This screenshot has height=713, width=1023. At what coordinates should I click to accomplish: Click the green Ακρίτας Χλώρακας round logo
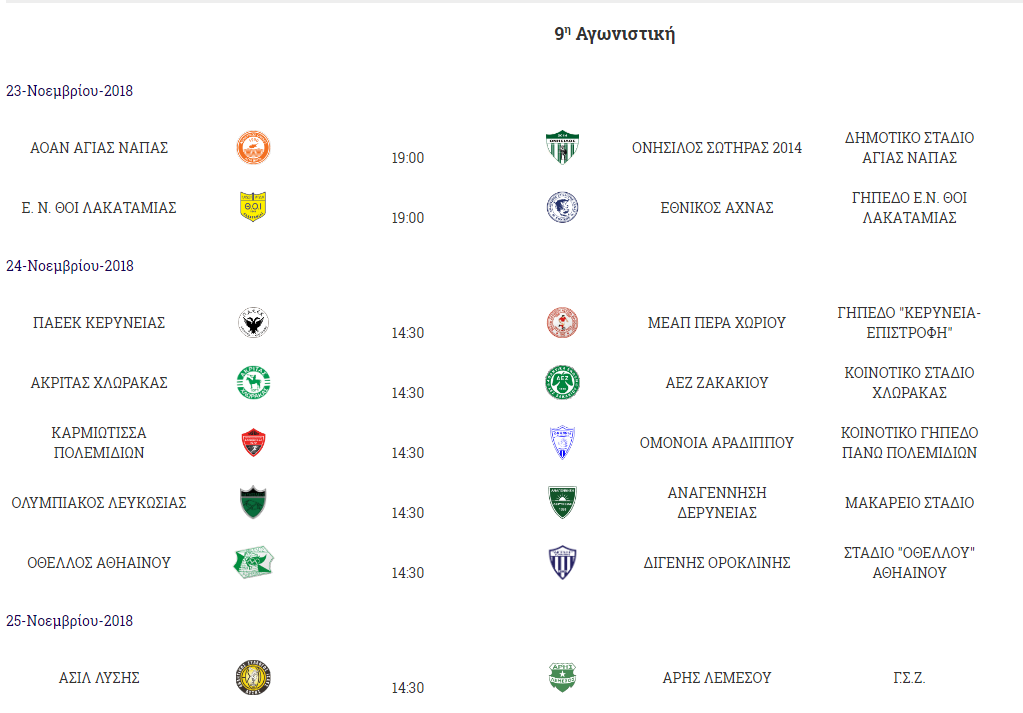tap(253, 382)
